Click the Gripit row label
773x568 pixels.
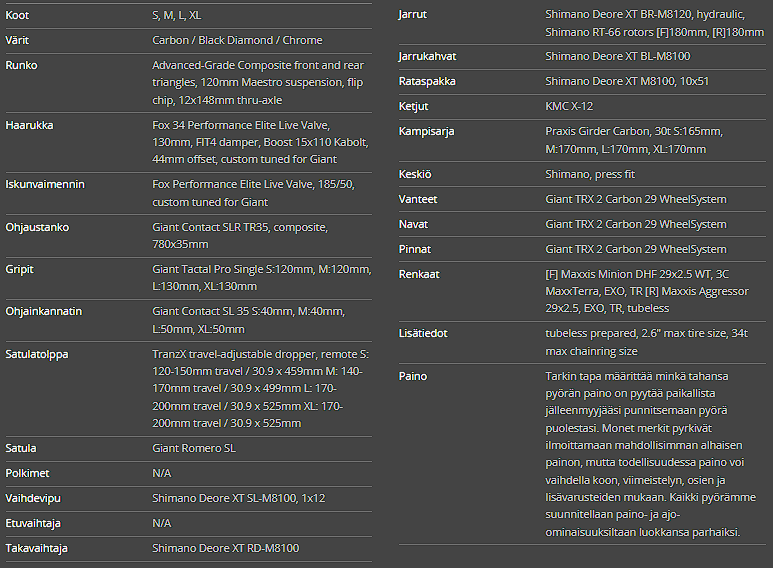point(21,269)
